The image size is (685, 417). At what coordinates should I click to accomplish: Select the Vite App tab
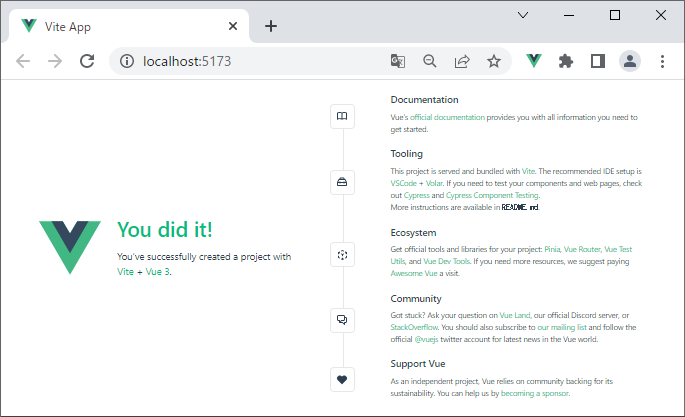pyautogui.click(x=127, y=26)
